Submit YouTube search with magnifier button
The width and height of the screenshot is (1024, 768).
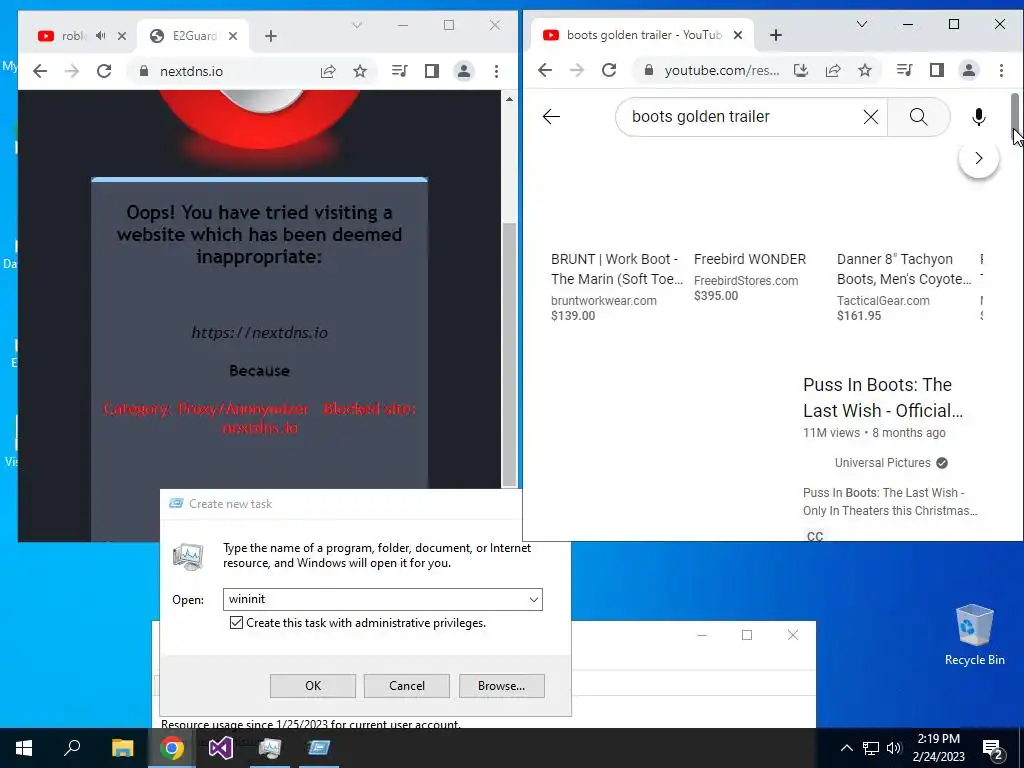click(x=918, y=117)
